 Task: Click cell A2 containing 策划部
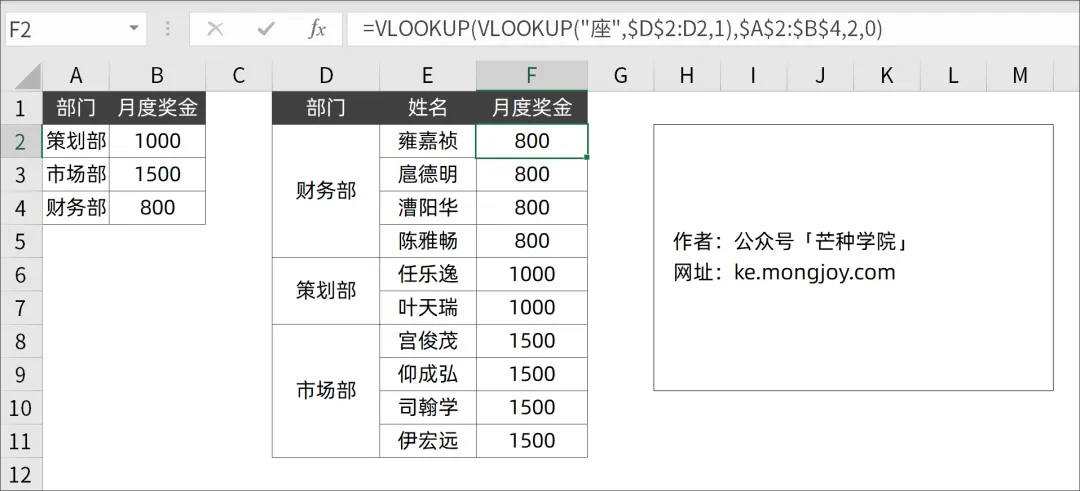pos(76,141)
